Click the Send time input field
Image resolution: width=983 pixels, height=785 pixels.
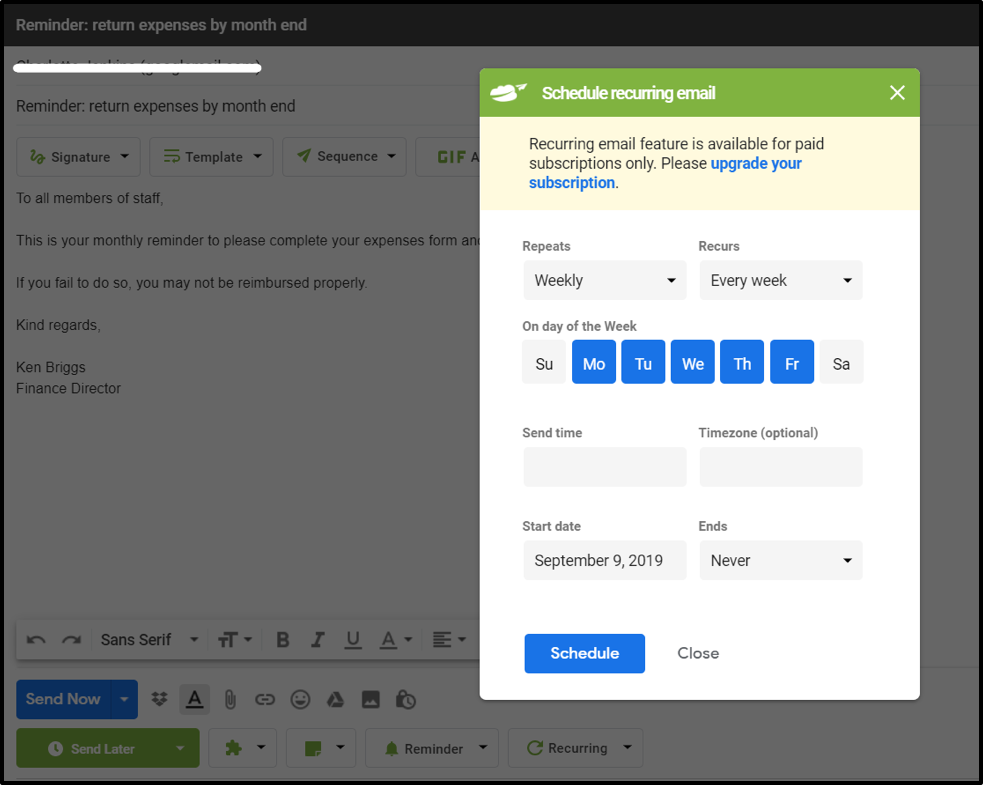pos(604,467)
